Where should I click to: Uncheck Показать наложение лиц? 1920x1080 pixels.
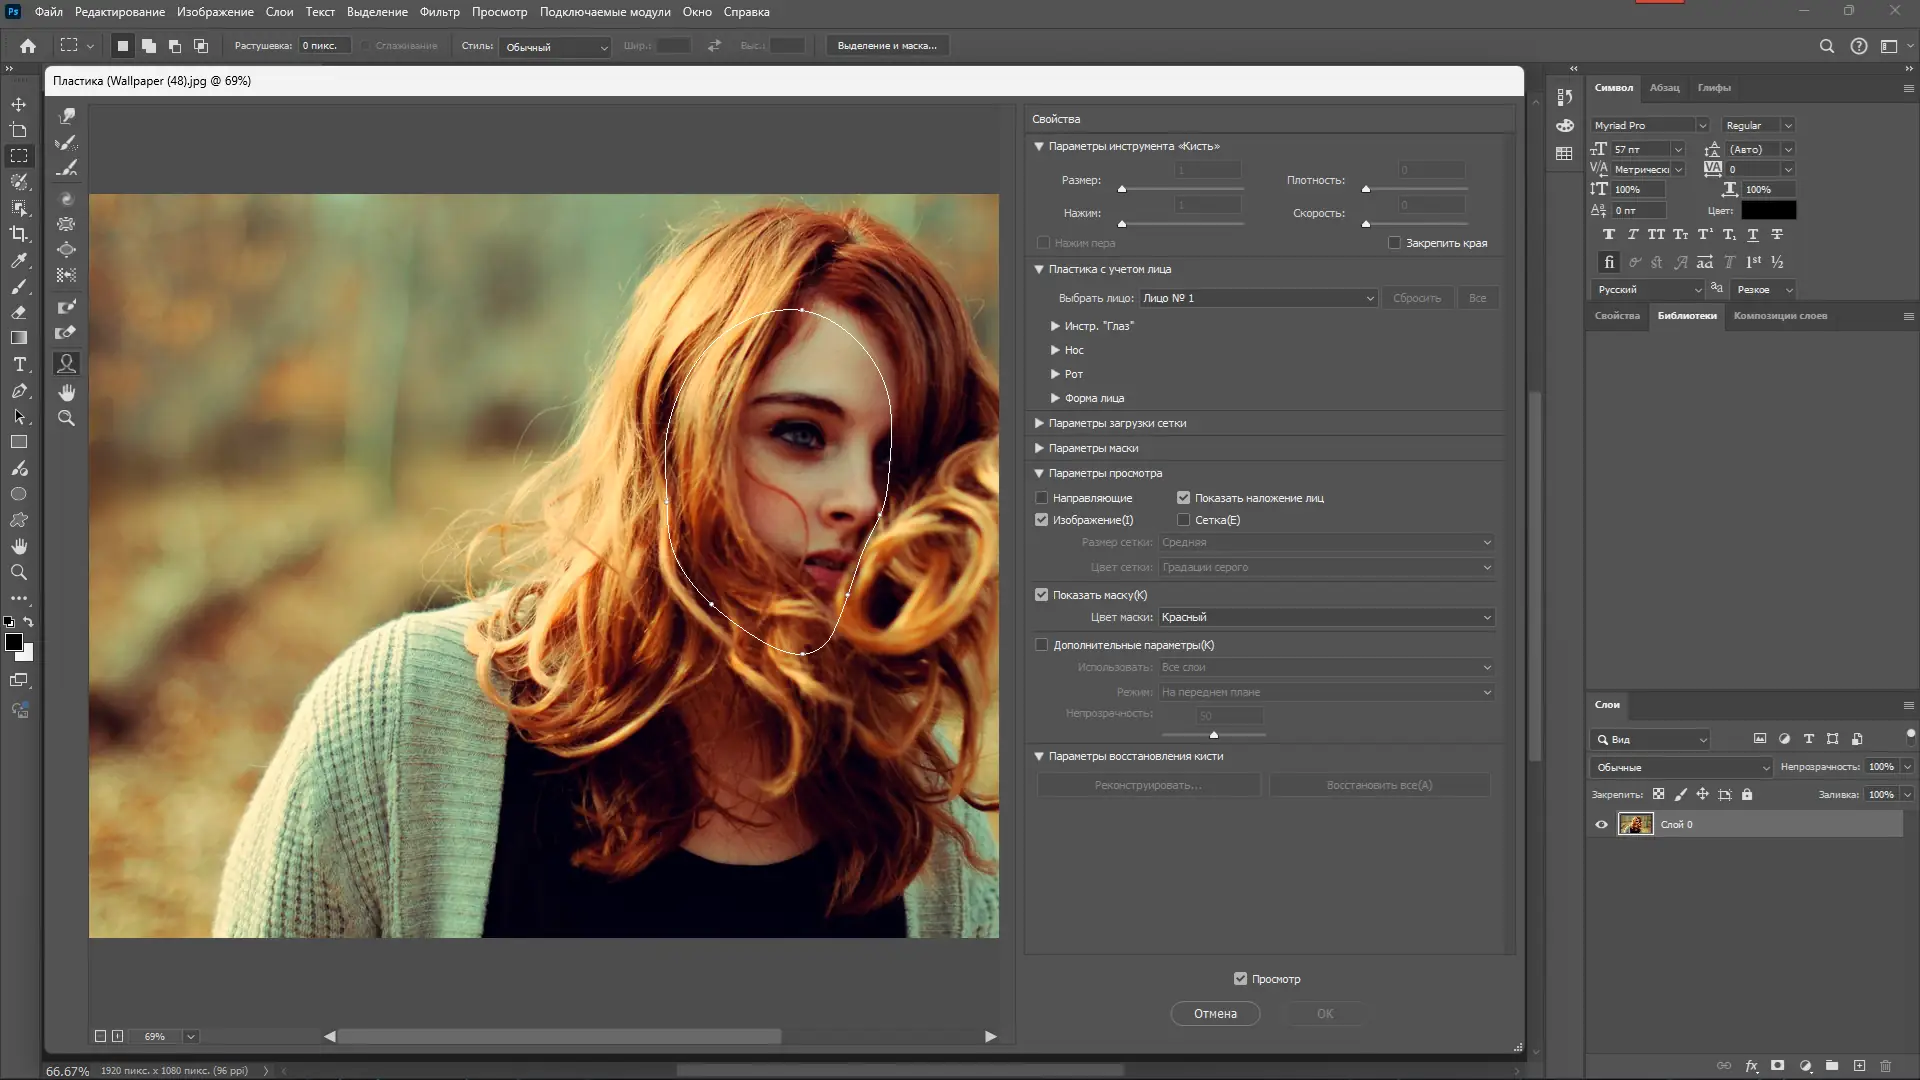tap(1183, 498)
